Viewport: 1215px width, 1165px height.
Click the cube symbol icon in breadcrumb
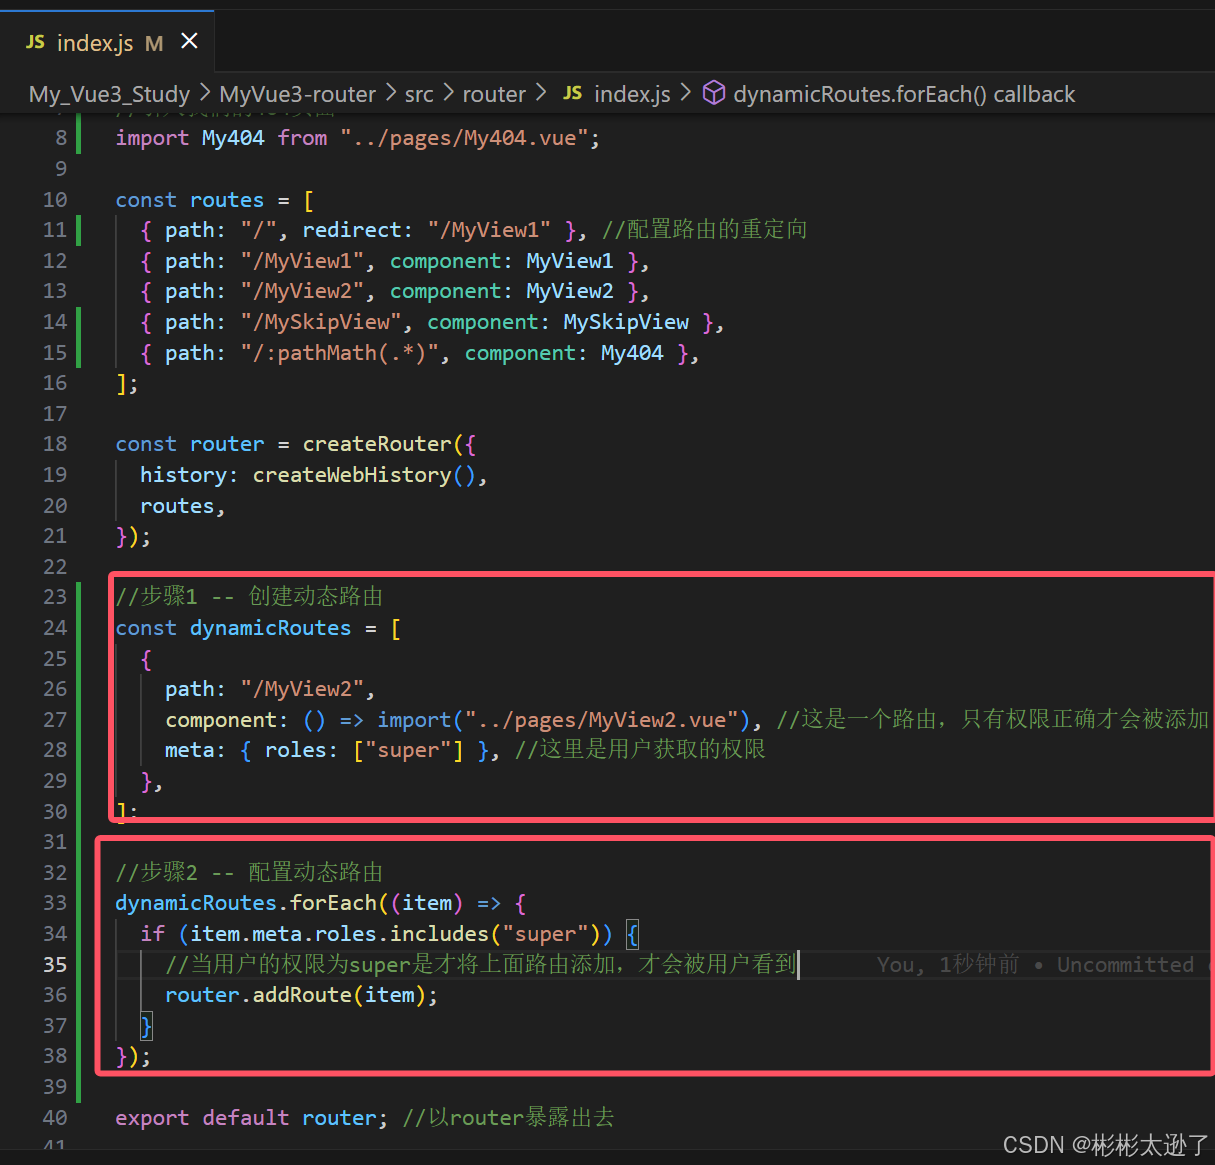pyautogui.click(x=714, y=93)
